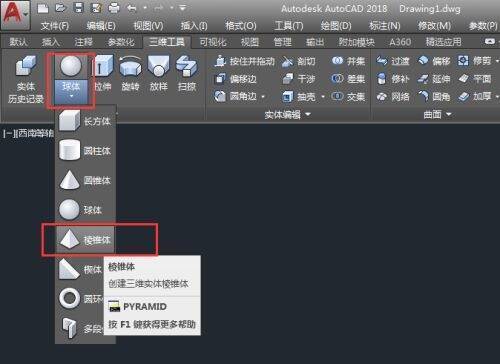This screenshot has height=364, width=500.
Task: Choose 圆柱体 cylinder from the primitives list
Action: pos(85,151)
